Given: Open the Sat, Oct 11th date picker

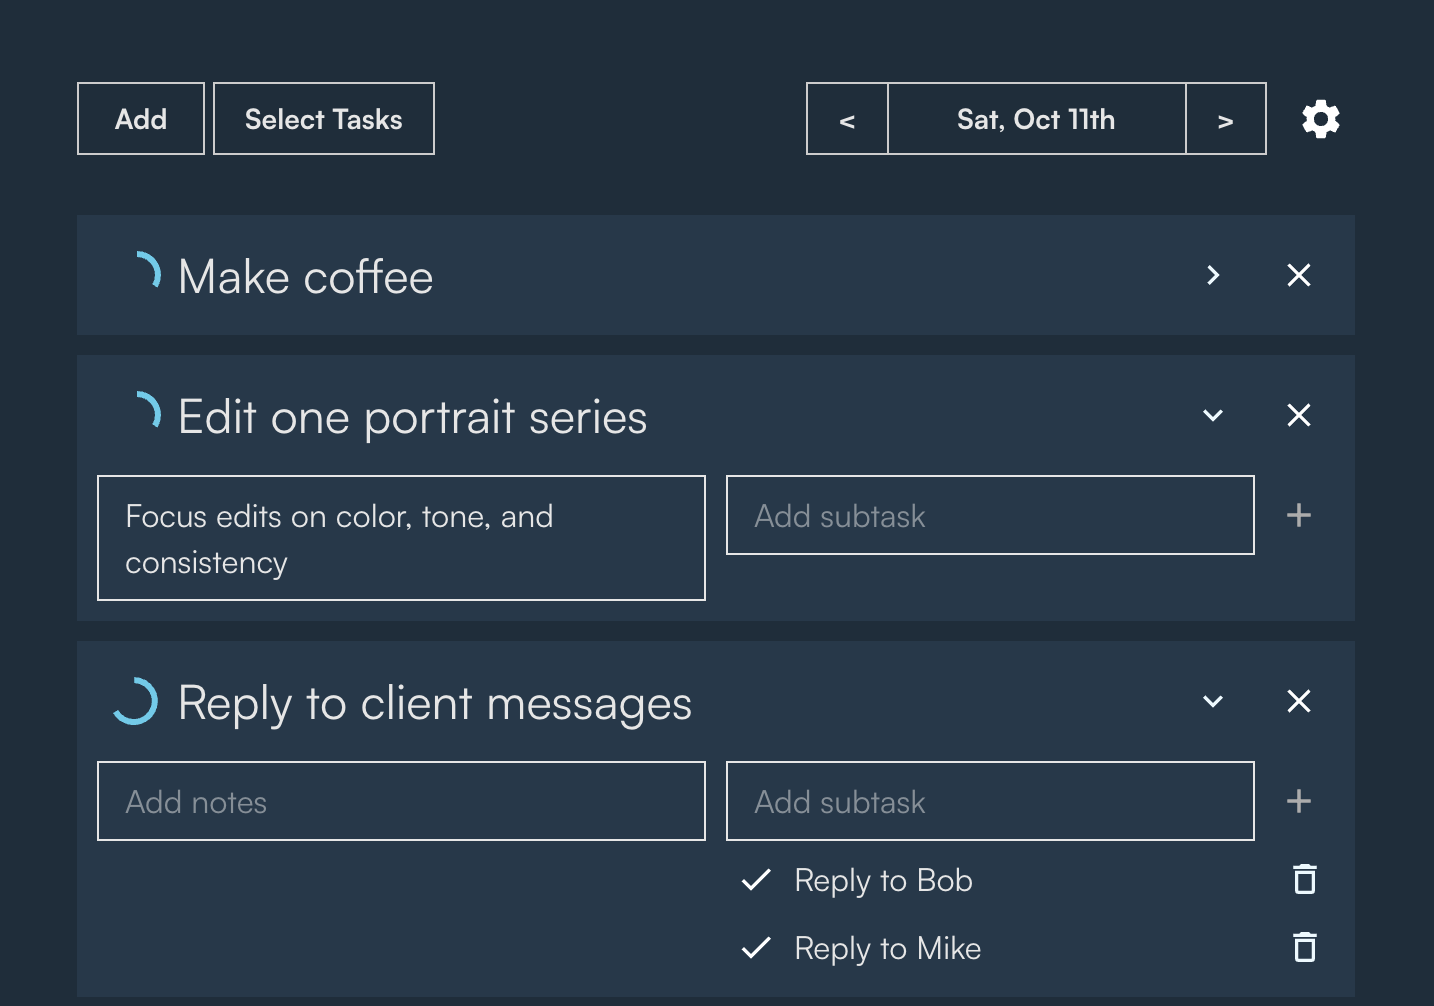Looking at the screenshot, I should (1036, 119).
